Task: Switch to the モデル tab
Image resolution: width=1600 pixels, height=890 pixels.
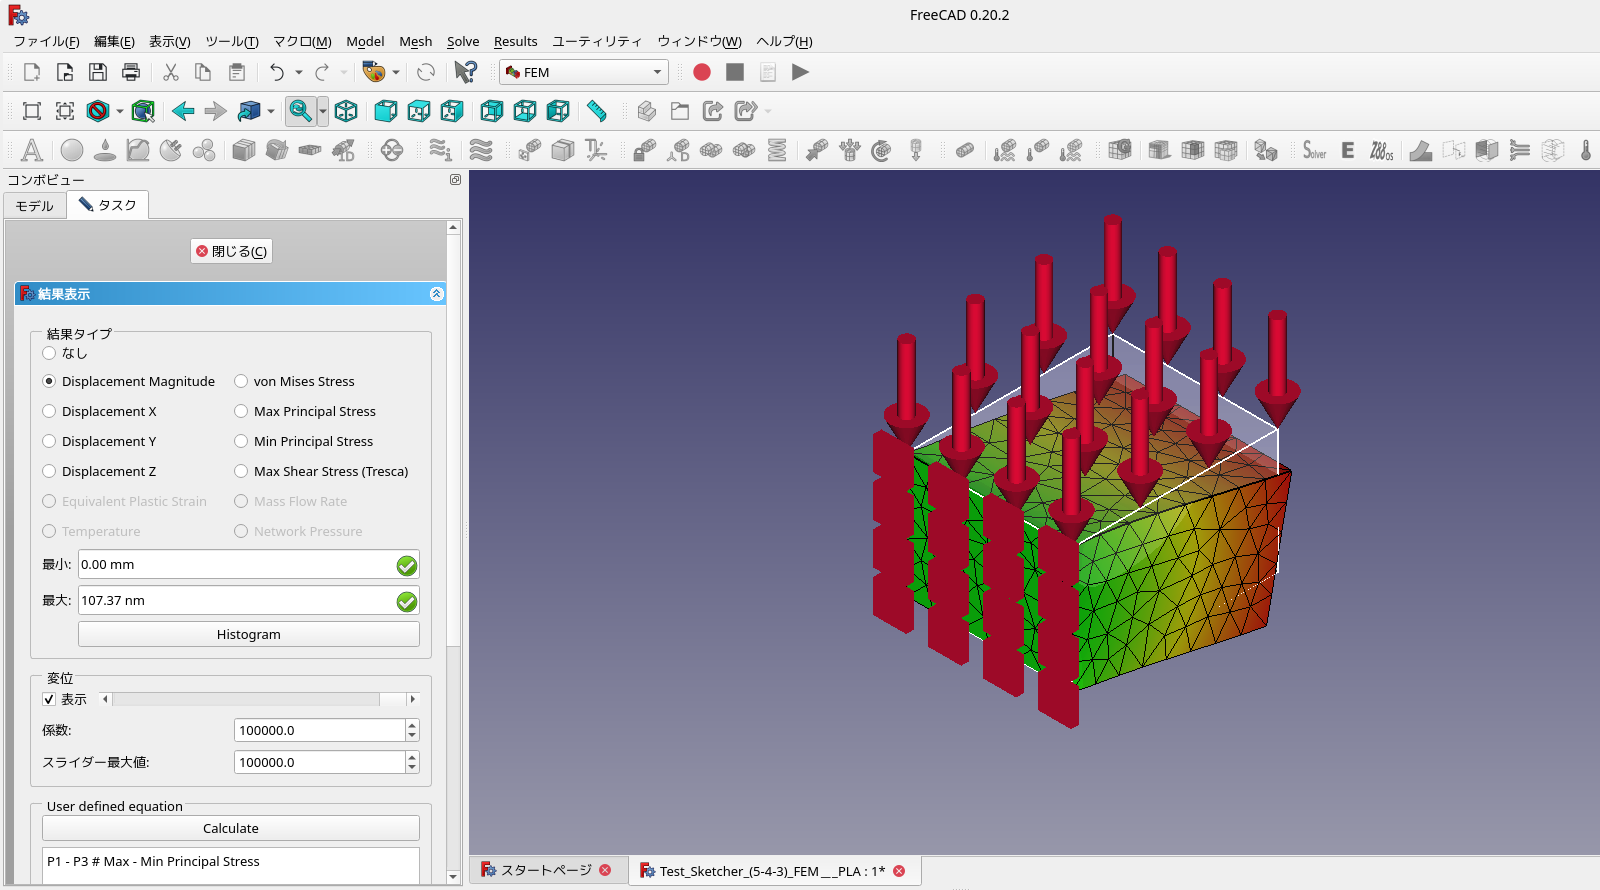Action: 35,205
